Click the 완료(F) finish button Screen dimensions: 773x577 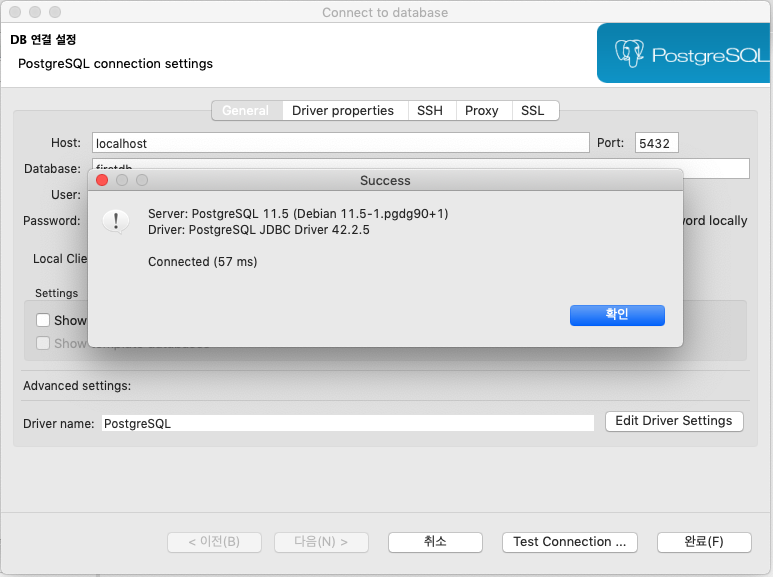[704, 542]
